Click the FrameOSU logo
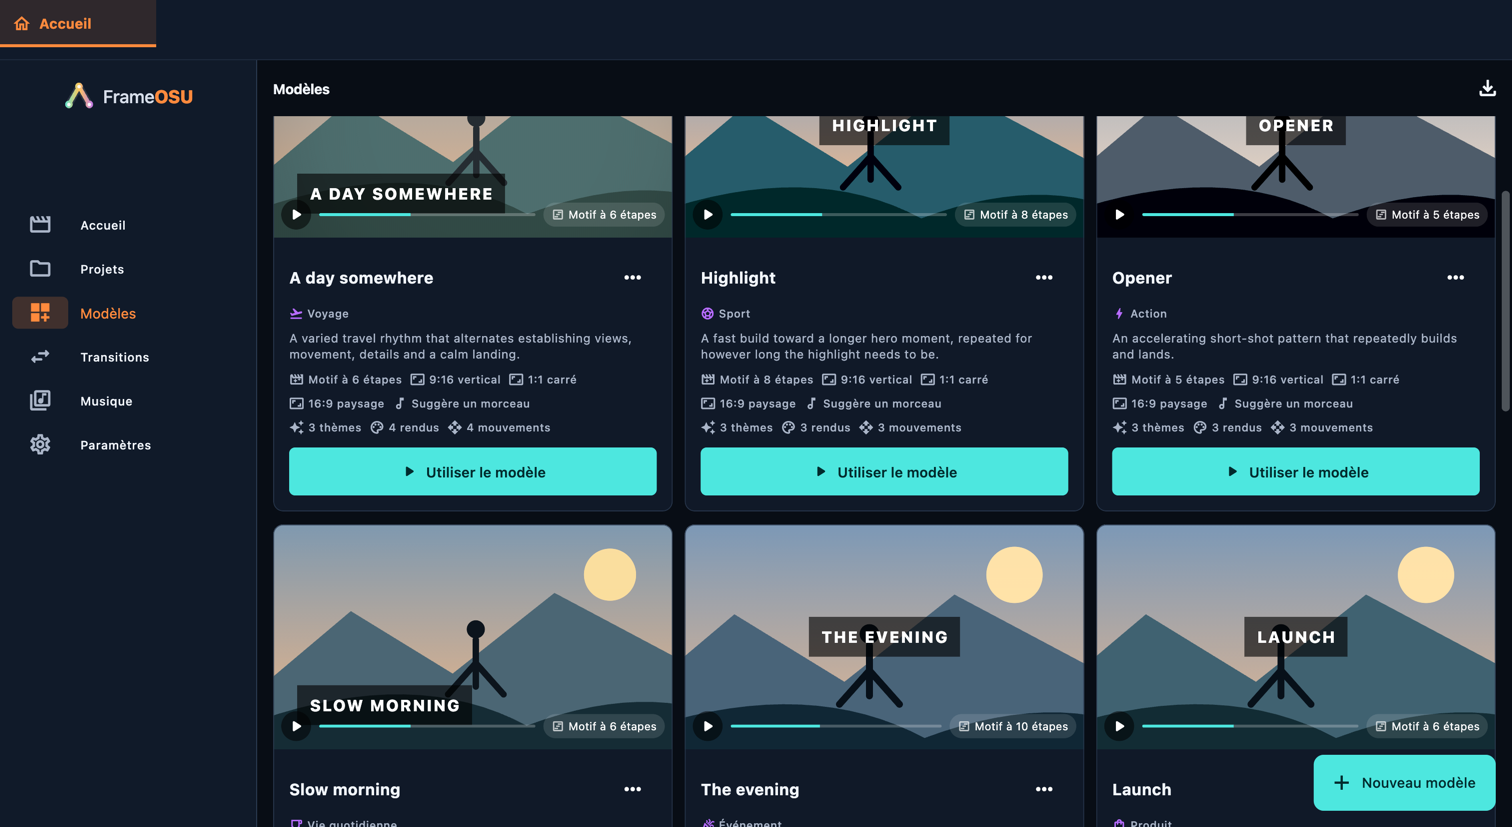Viewport: 1512px width, 827px height. pos(129,96)
